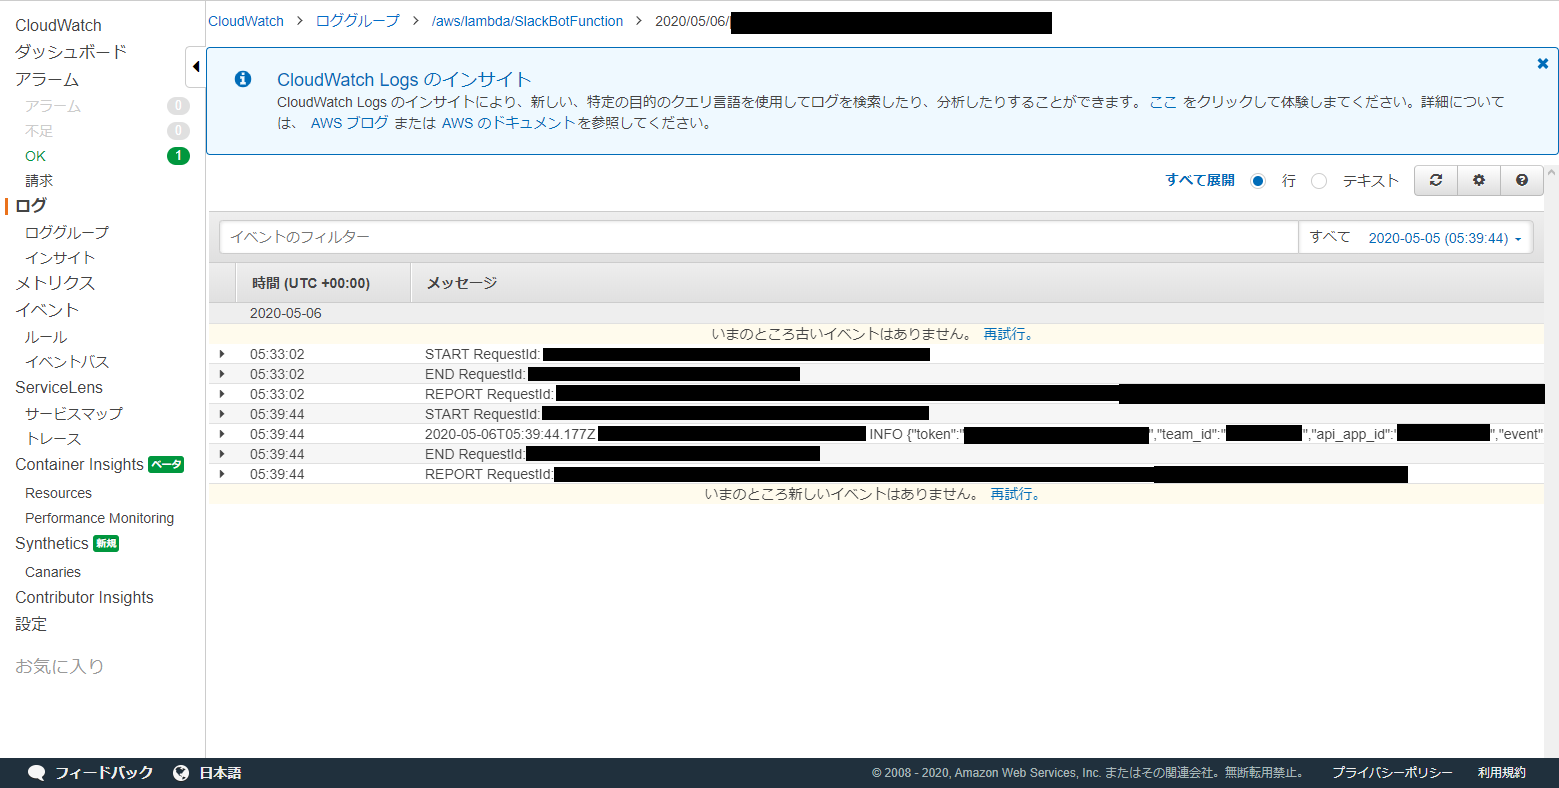Open CloudWatch Logs のインサイト heading link
The image size is (1559, 788).
click(x=404, y=79)
